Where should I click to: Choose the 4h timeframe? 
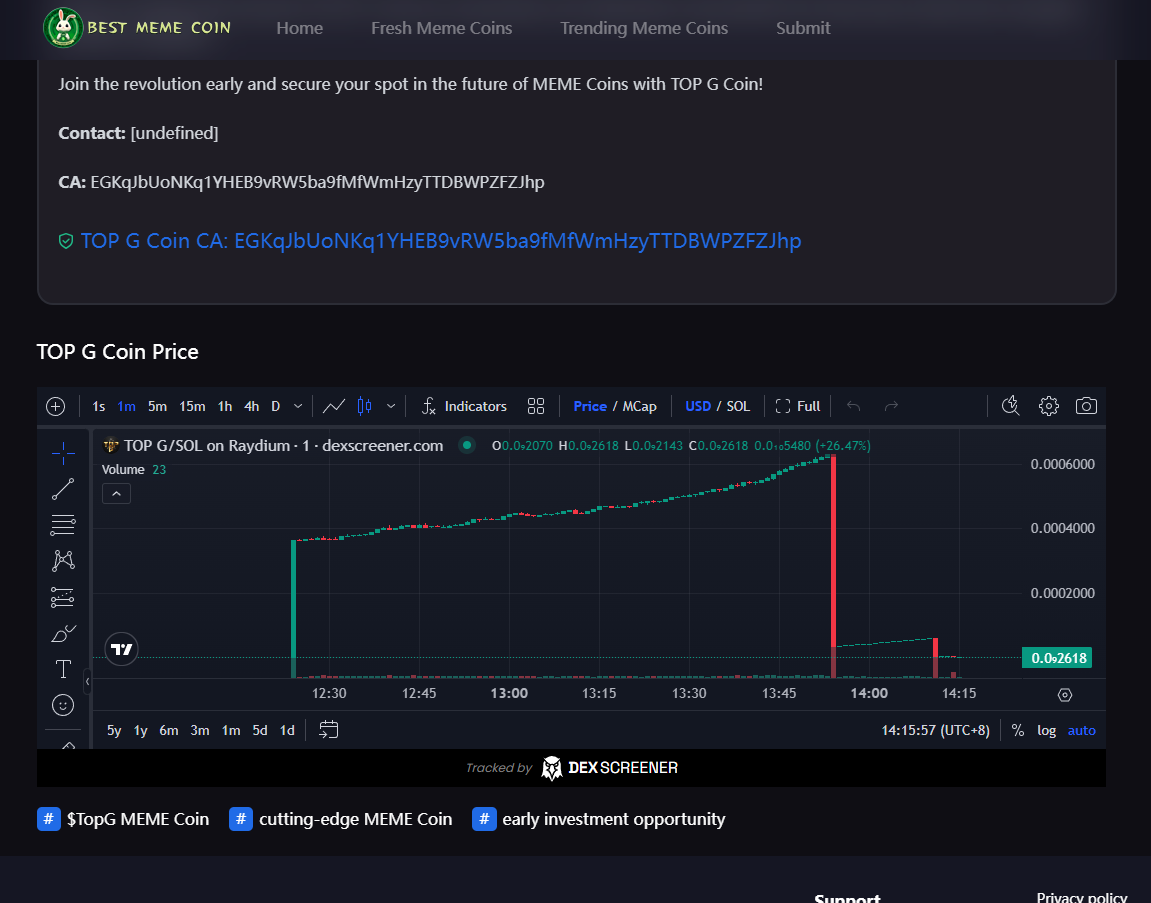[x=252, y=406]
